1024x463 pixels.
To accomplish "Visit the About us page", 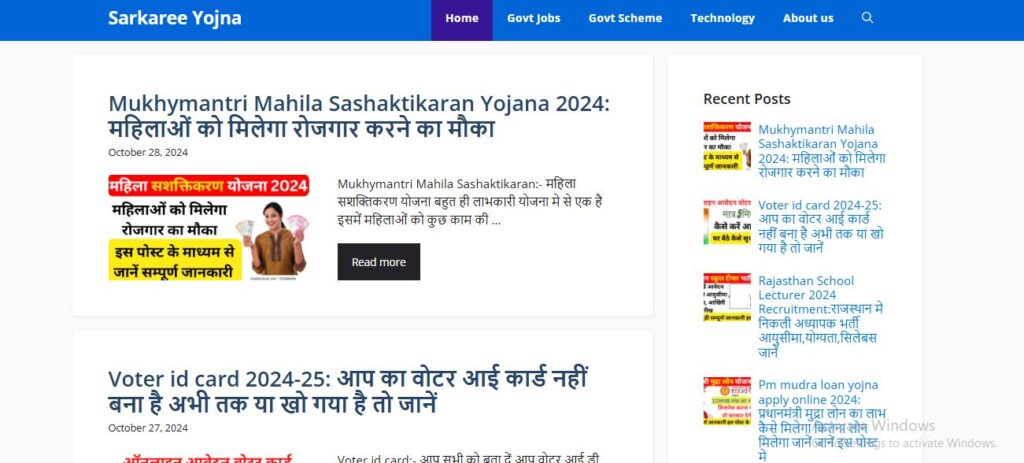I will [x=808, y=18].
